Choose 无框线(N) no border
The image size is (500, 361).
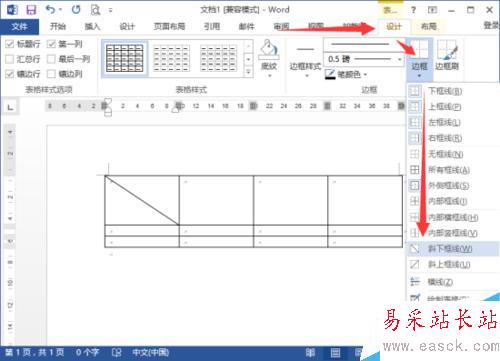click(453, 154)
